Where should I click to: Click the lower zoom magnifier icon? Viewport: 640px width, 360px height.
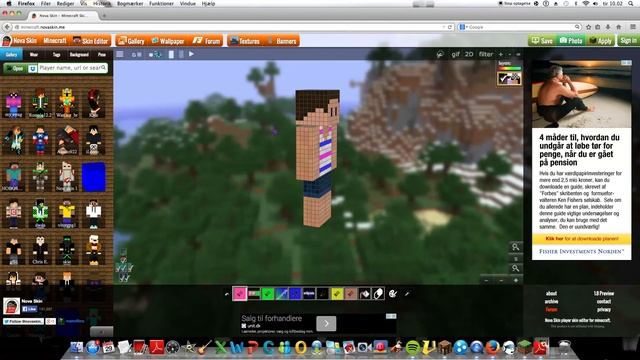click(x=516, y=268)
